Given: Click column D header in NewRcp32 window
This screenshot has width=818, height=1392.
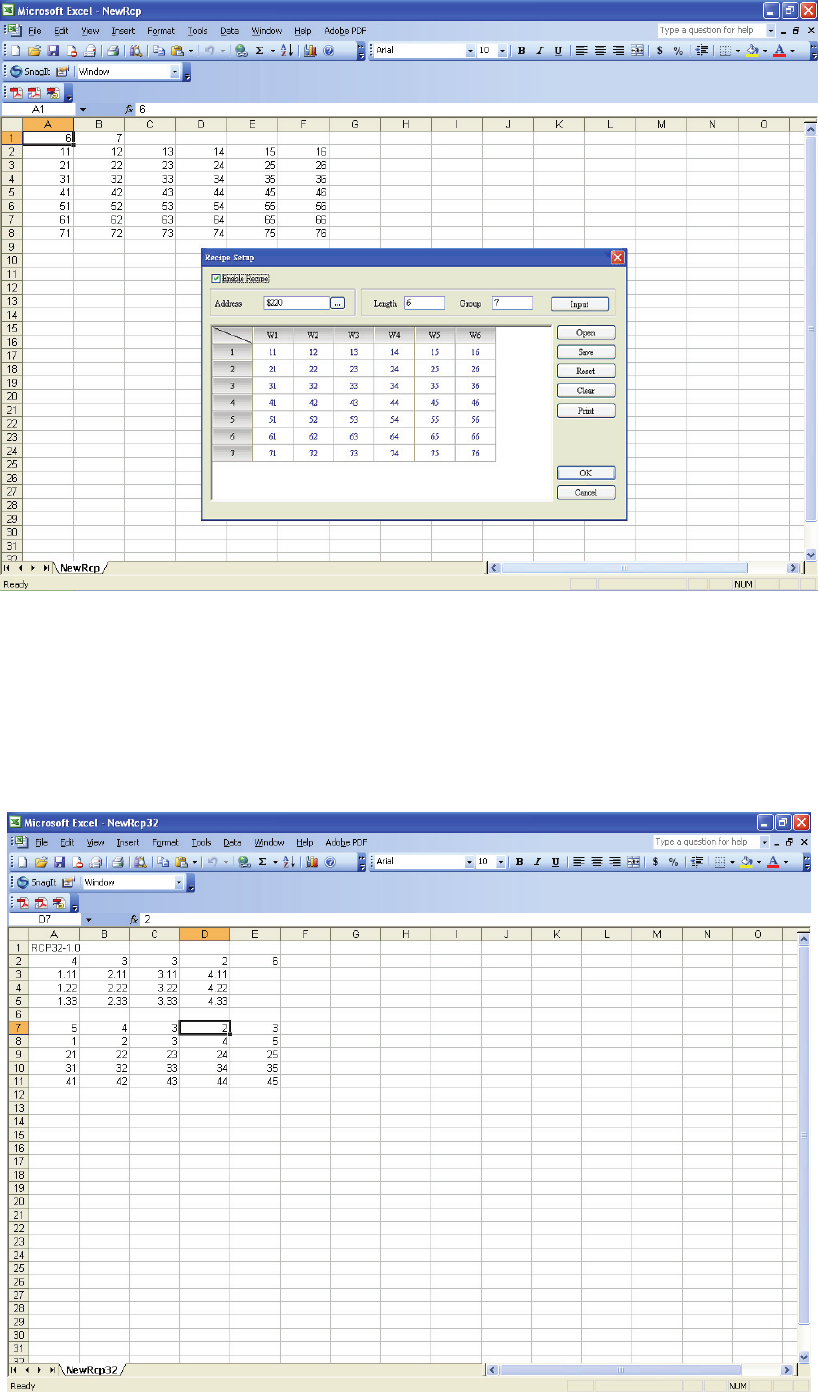Looking at the screenshot, I should (x=205, y=933).
